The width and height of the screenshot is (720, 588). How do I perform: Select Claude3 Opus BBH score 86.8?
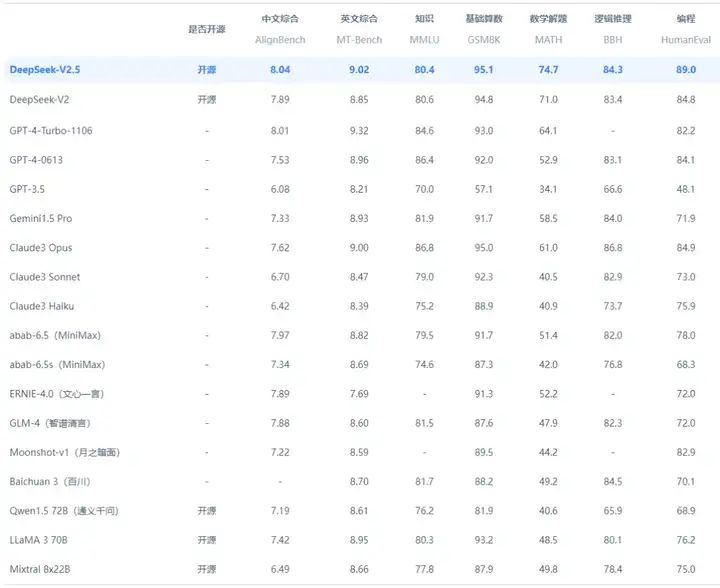(613, 248)
